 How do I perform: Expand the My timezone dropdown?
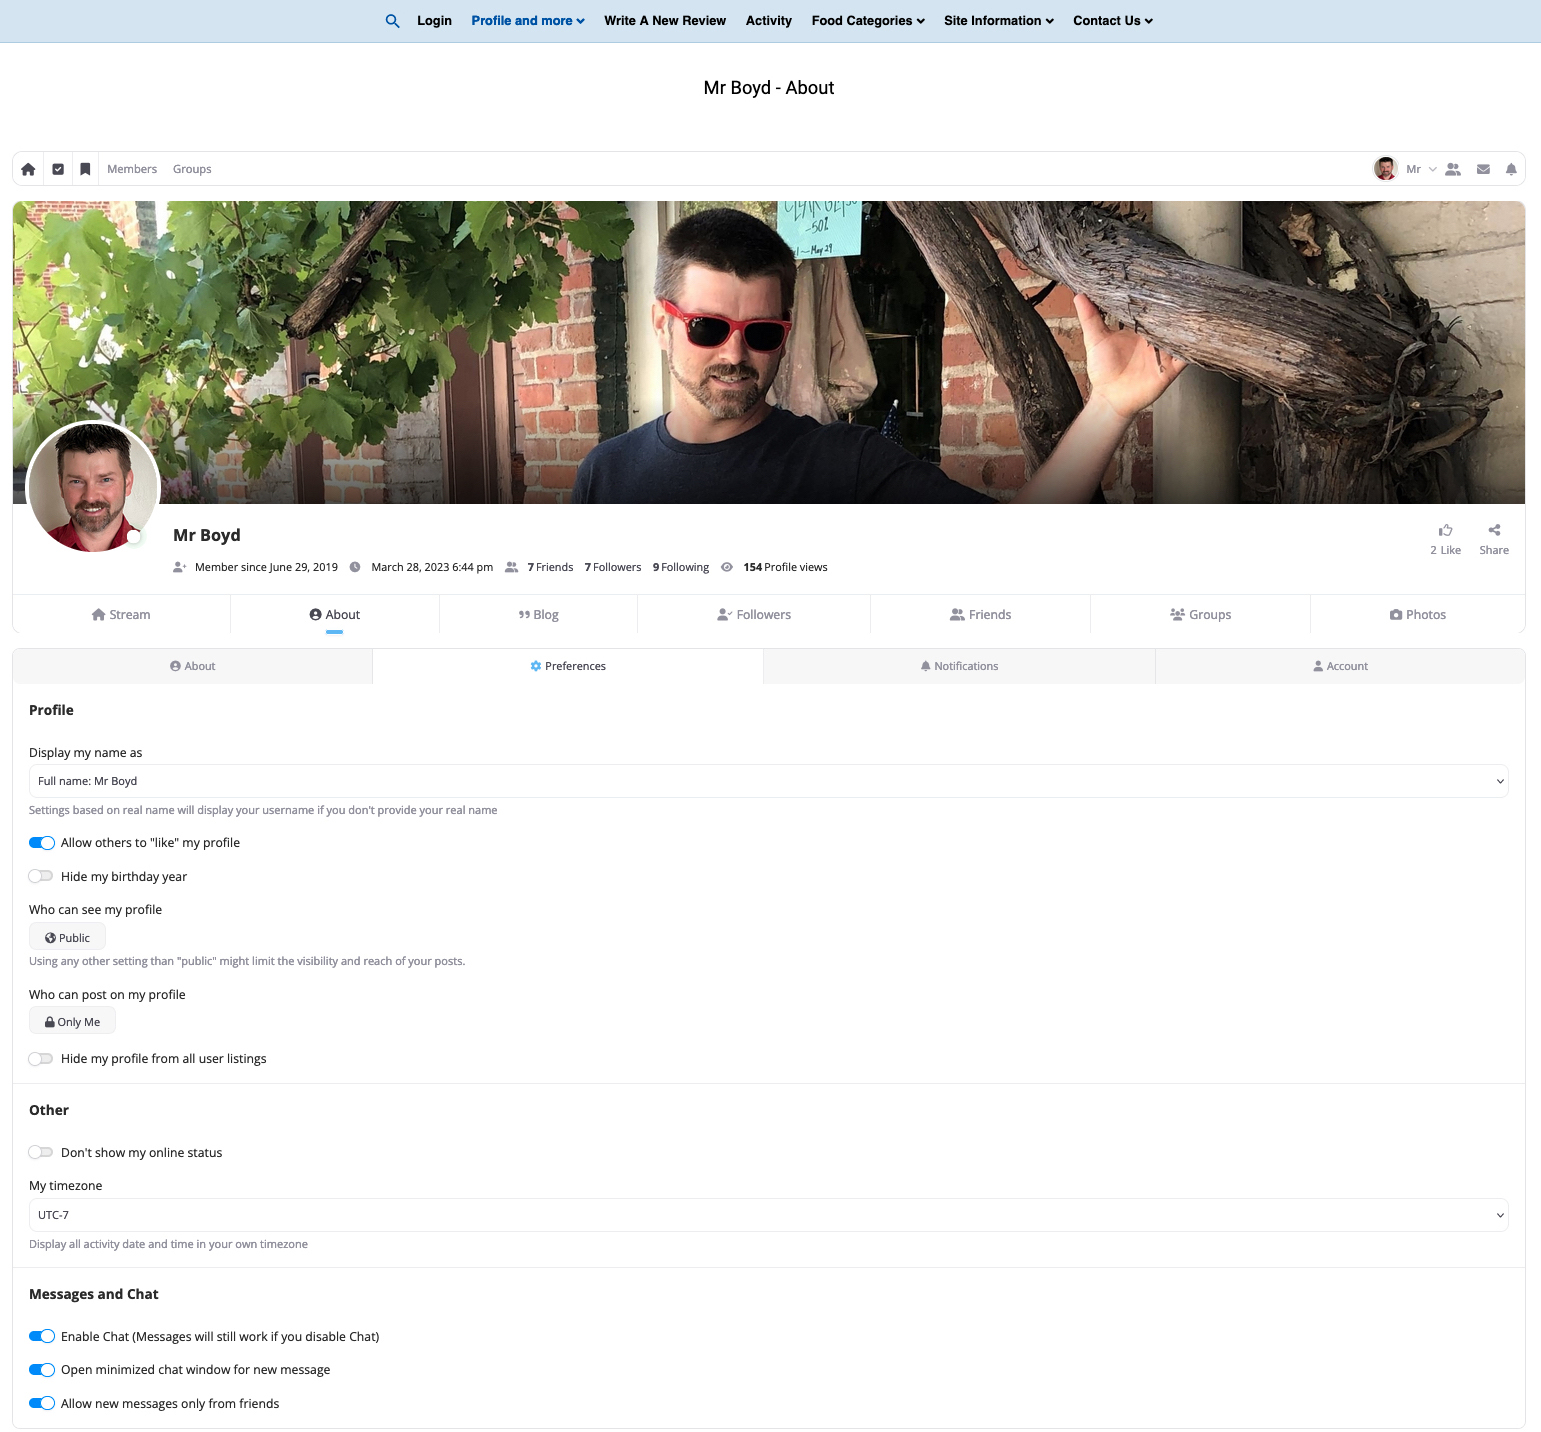768,1215
